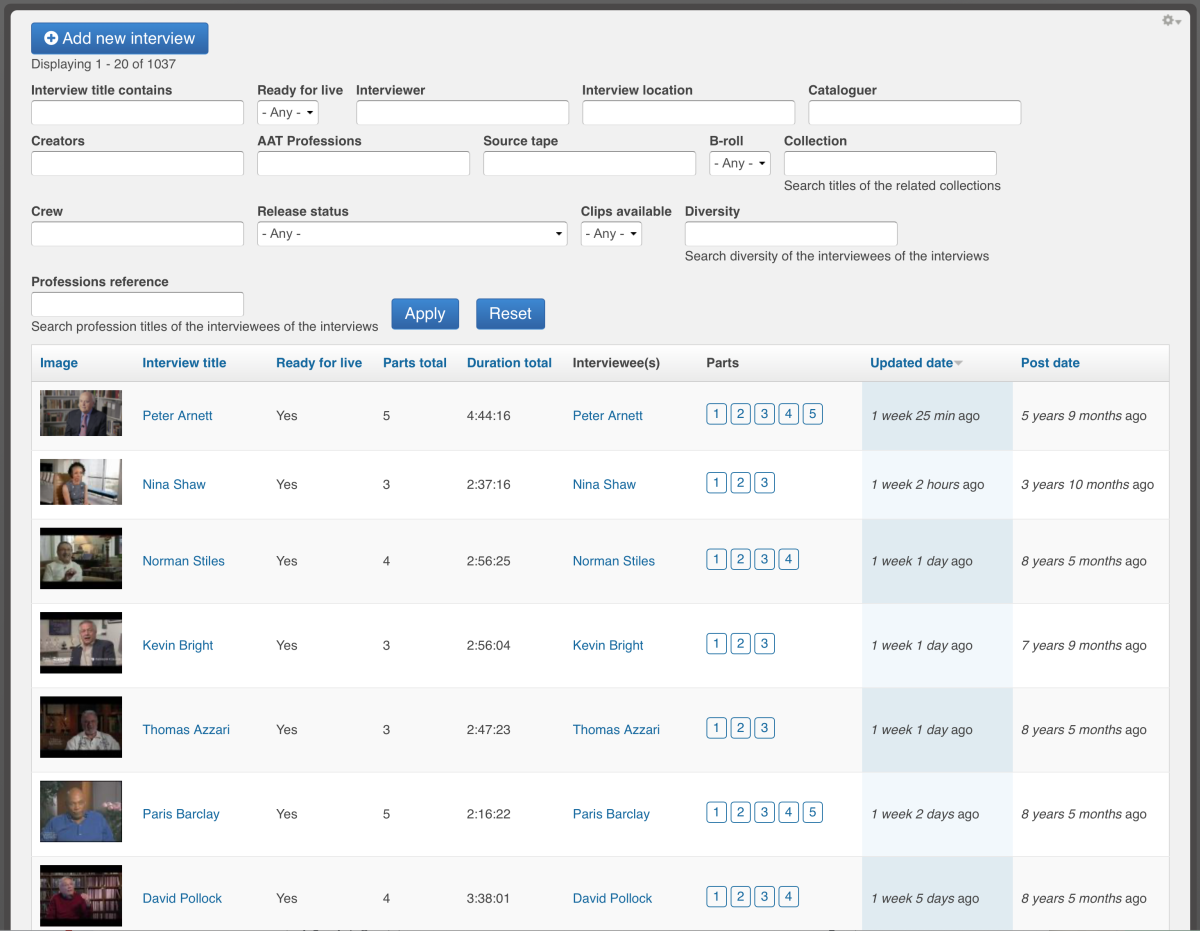Image resolution: width=1200 pixels, height=931 pixels.
Task: Expand the Ready for live dropdown
Action: coord(288,113)
